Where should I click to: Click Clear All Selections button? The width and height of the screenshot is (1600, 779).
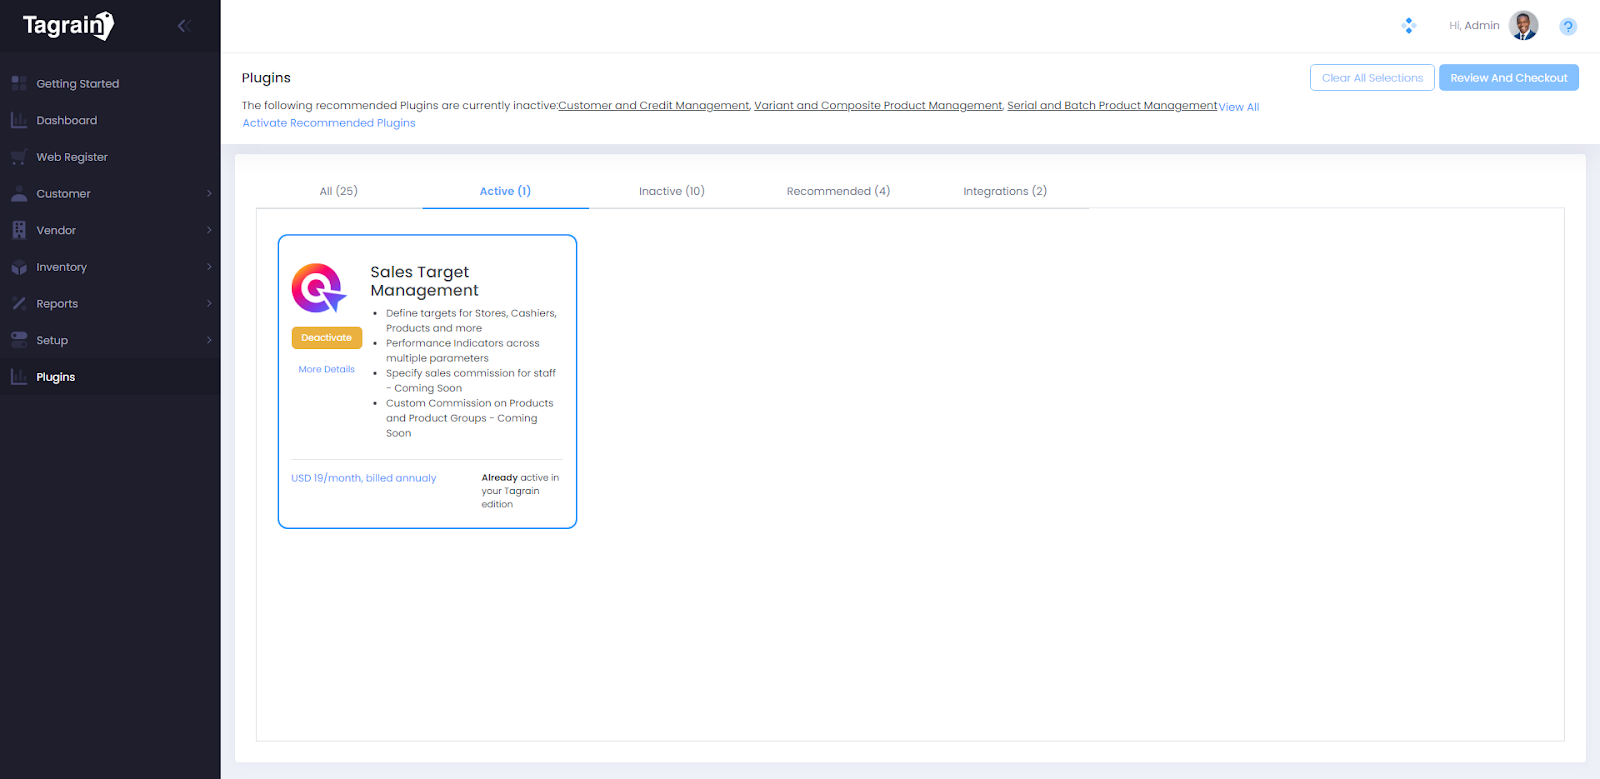point(1372,78)
